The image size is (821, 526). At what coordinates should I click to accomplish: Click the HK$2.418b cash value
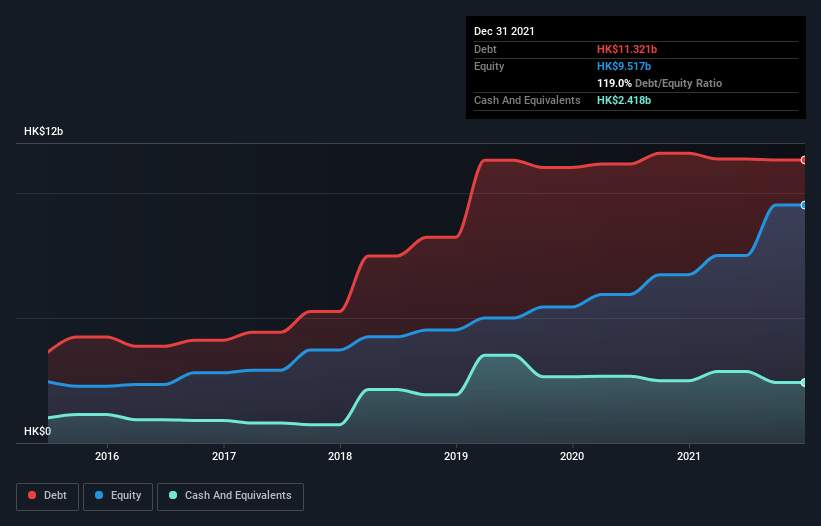tap(624, 100)
